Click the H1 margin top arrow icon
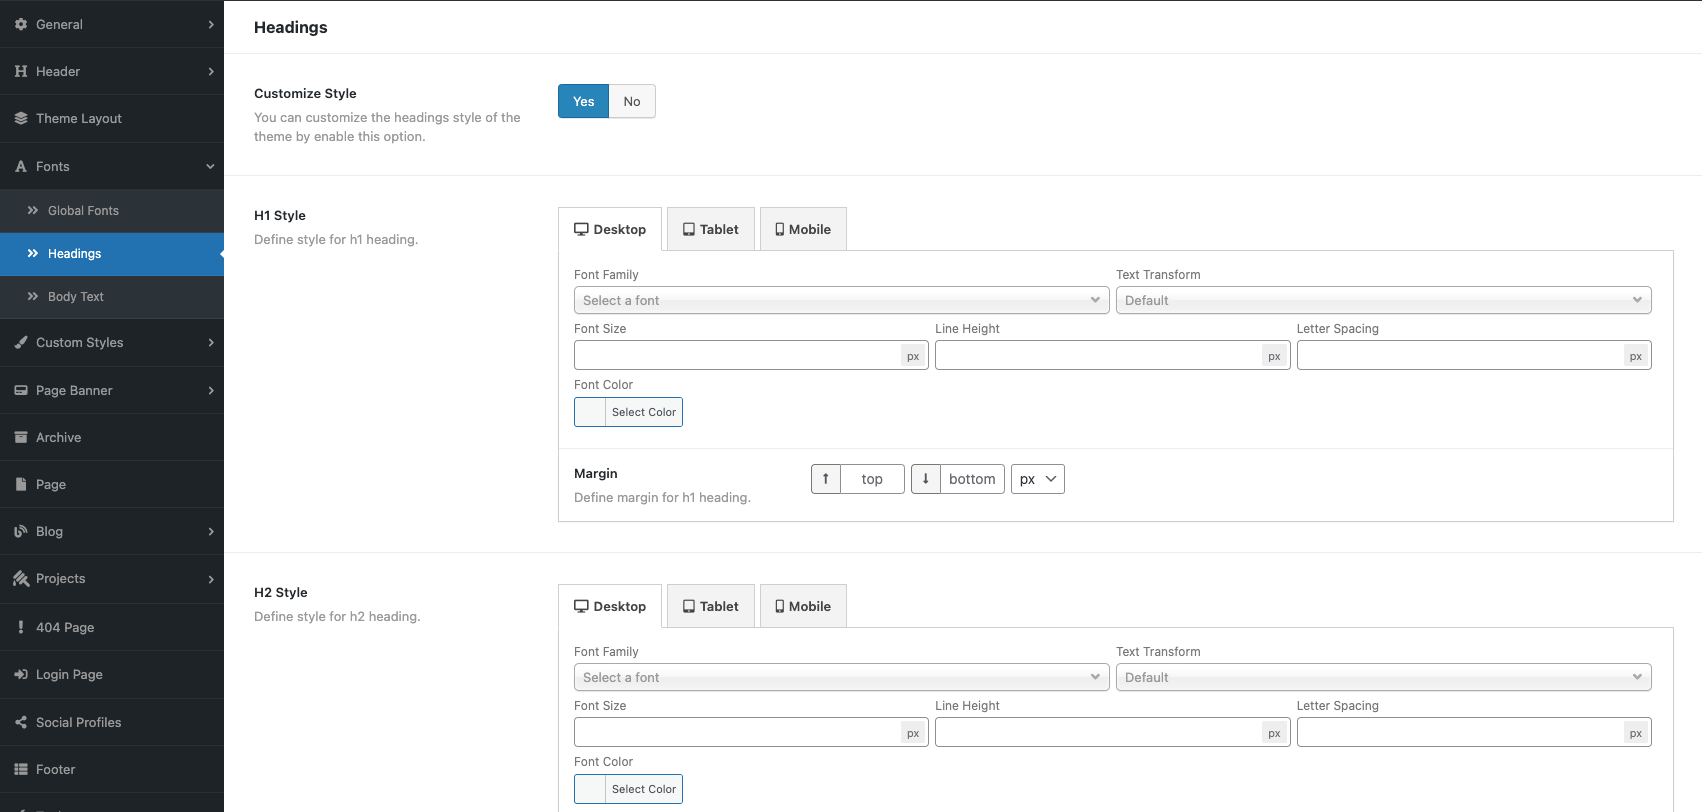This screenshot has height=812, width=1702. tap(826, 479)
